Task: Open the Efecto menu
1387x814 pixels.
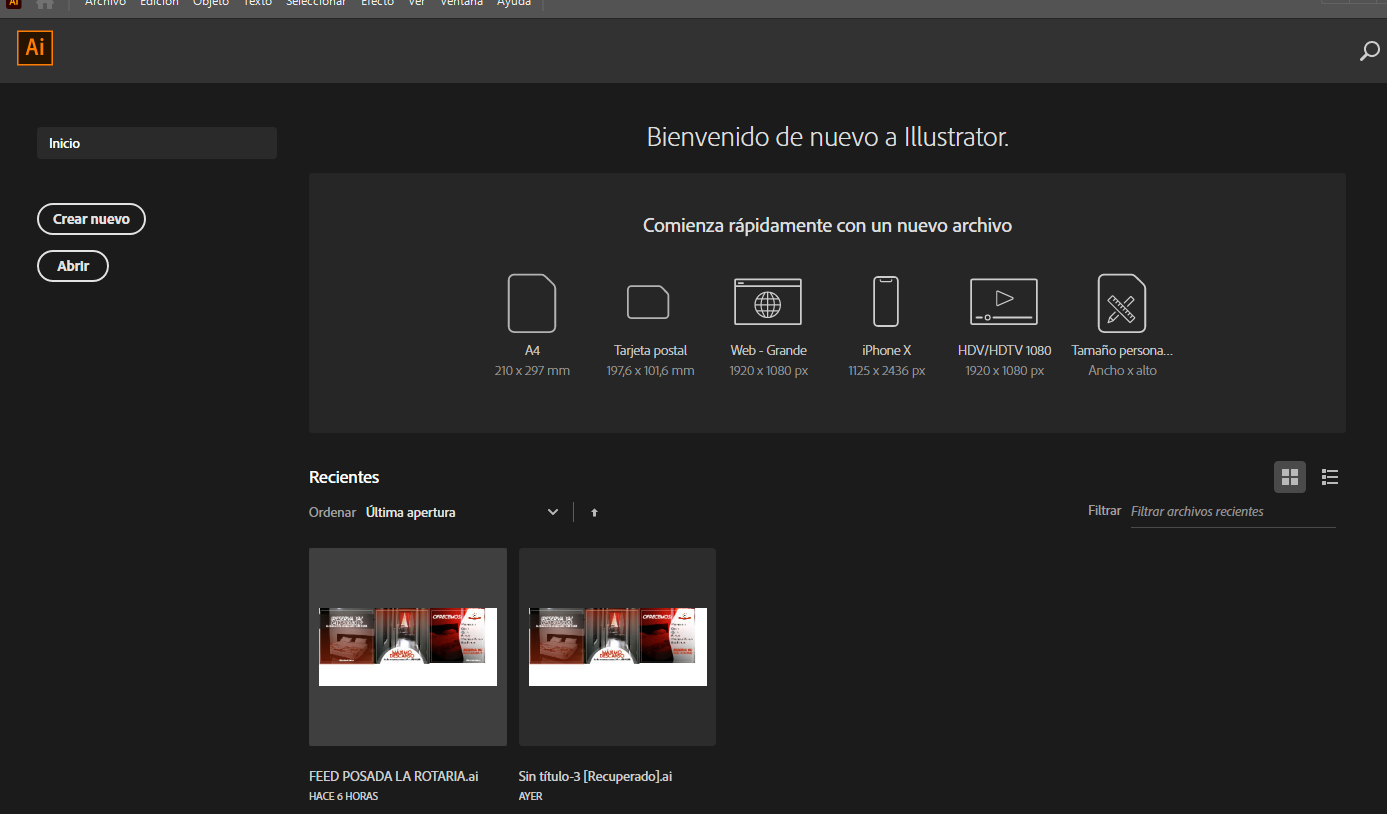Action: point(377,4)
